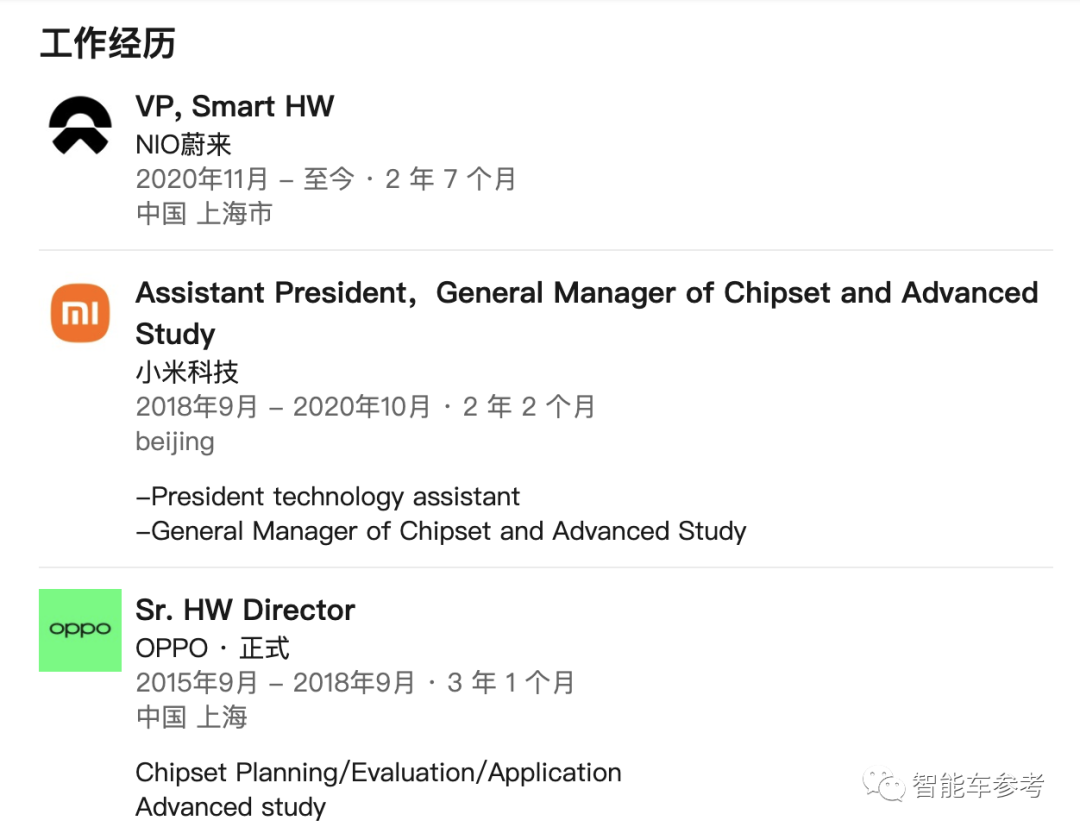This screenshot has height=833, width=1080.
Task: Click the 智能车参考 watermark text
Action: pyautogui.click(x=978, y=785)
